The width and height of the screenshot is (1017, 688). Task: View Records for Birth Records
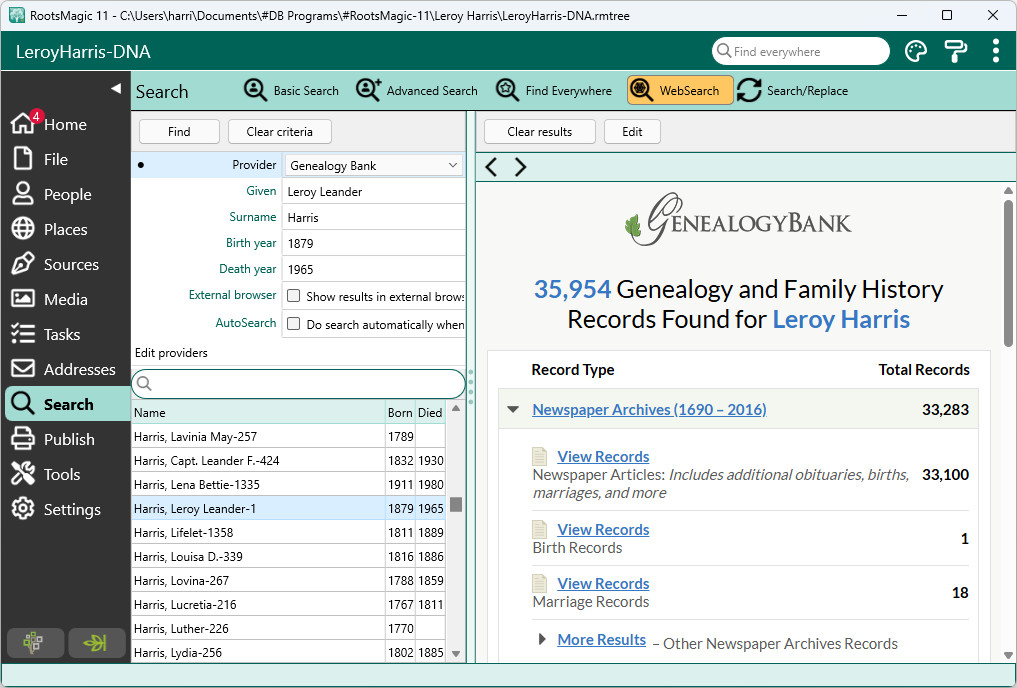tap(603, 529)
